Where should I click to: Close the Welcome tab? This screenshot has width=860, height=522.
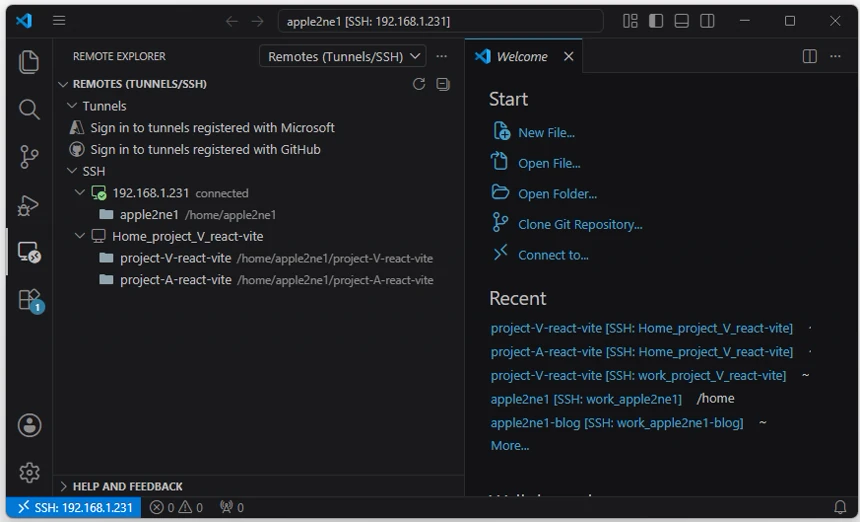coord(569,56)
